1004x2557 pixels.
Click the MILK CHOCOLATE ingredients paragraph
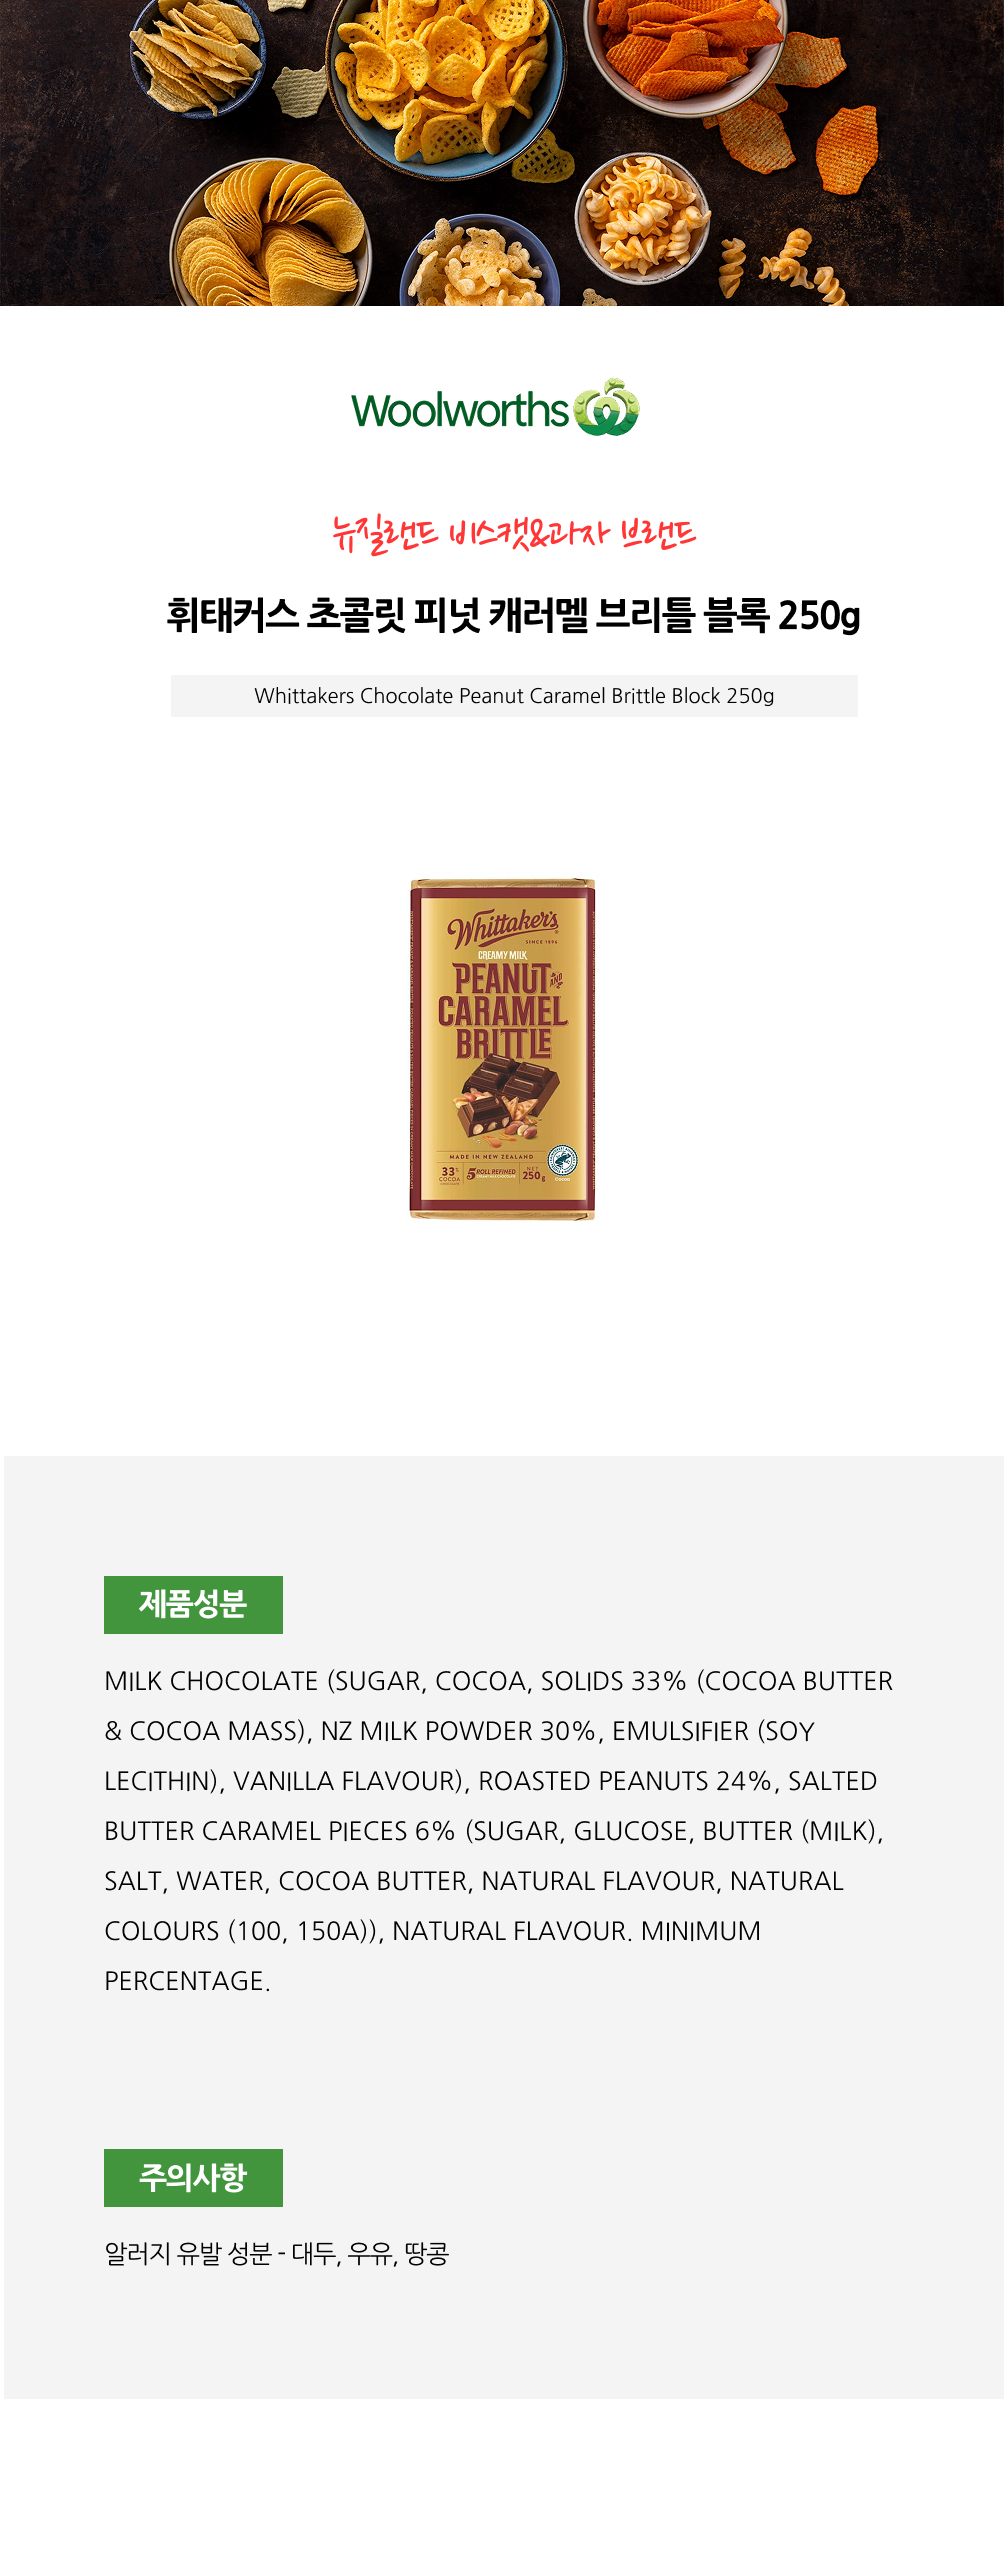(499, 1831)
